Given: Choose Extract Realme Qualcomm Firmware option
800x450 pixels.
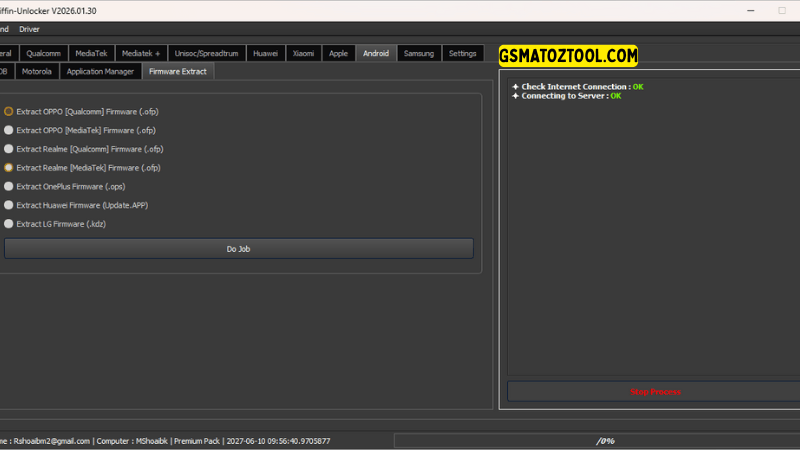Looking at the screenshot, I should pos(9,149).
